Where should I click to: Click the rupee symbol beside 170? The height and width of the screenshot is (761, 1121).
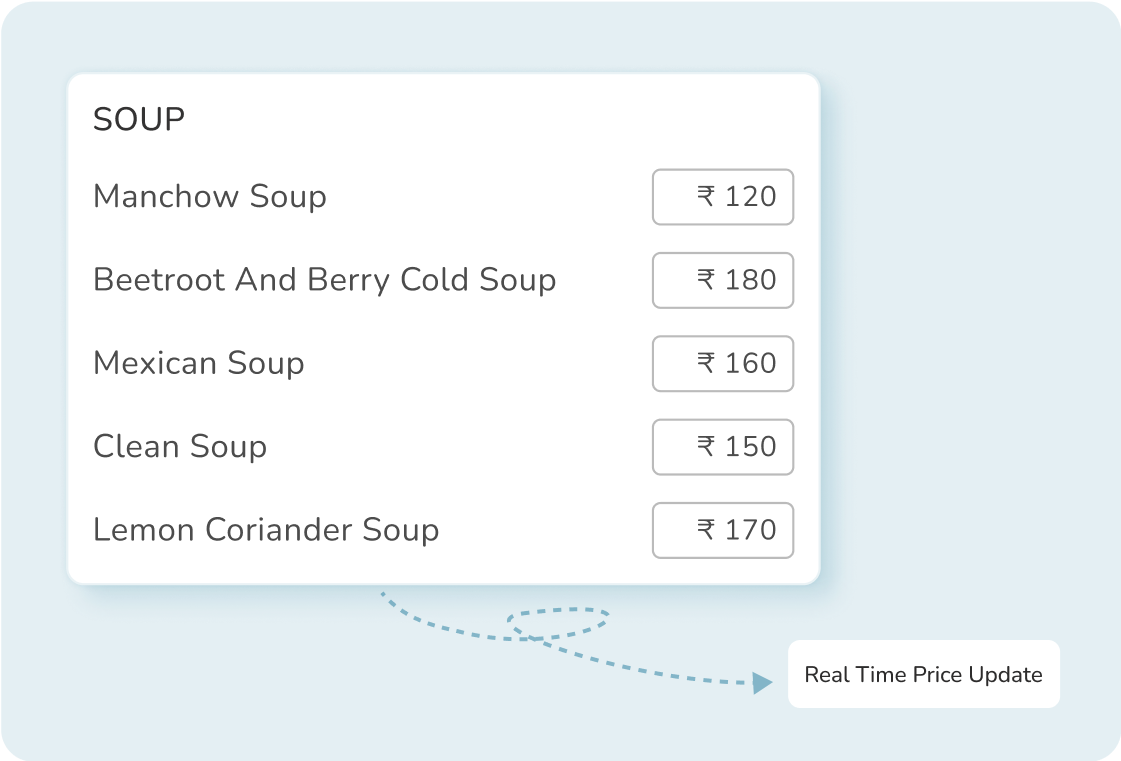(x=706, y=530)
